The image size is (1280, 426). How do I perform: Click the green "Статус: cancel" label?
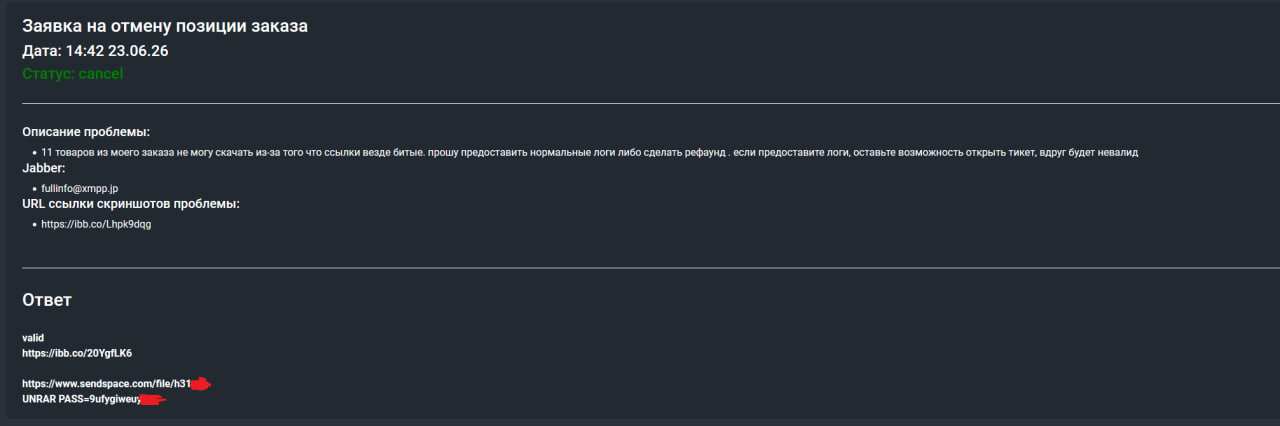(x=73, y=74)
